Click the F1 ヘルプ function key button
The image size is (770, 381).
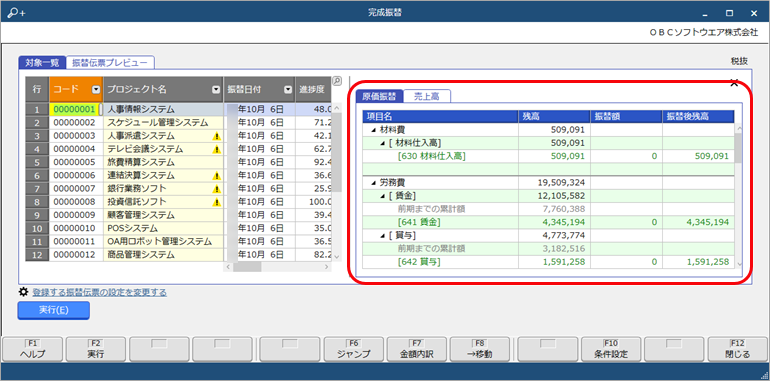point(32,349)
